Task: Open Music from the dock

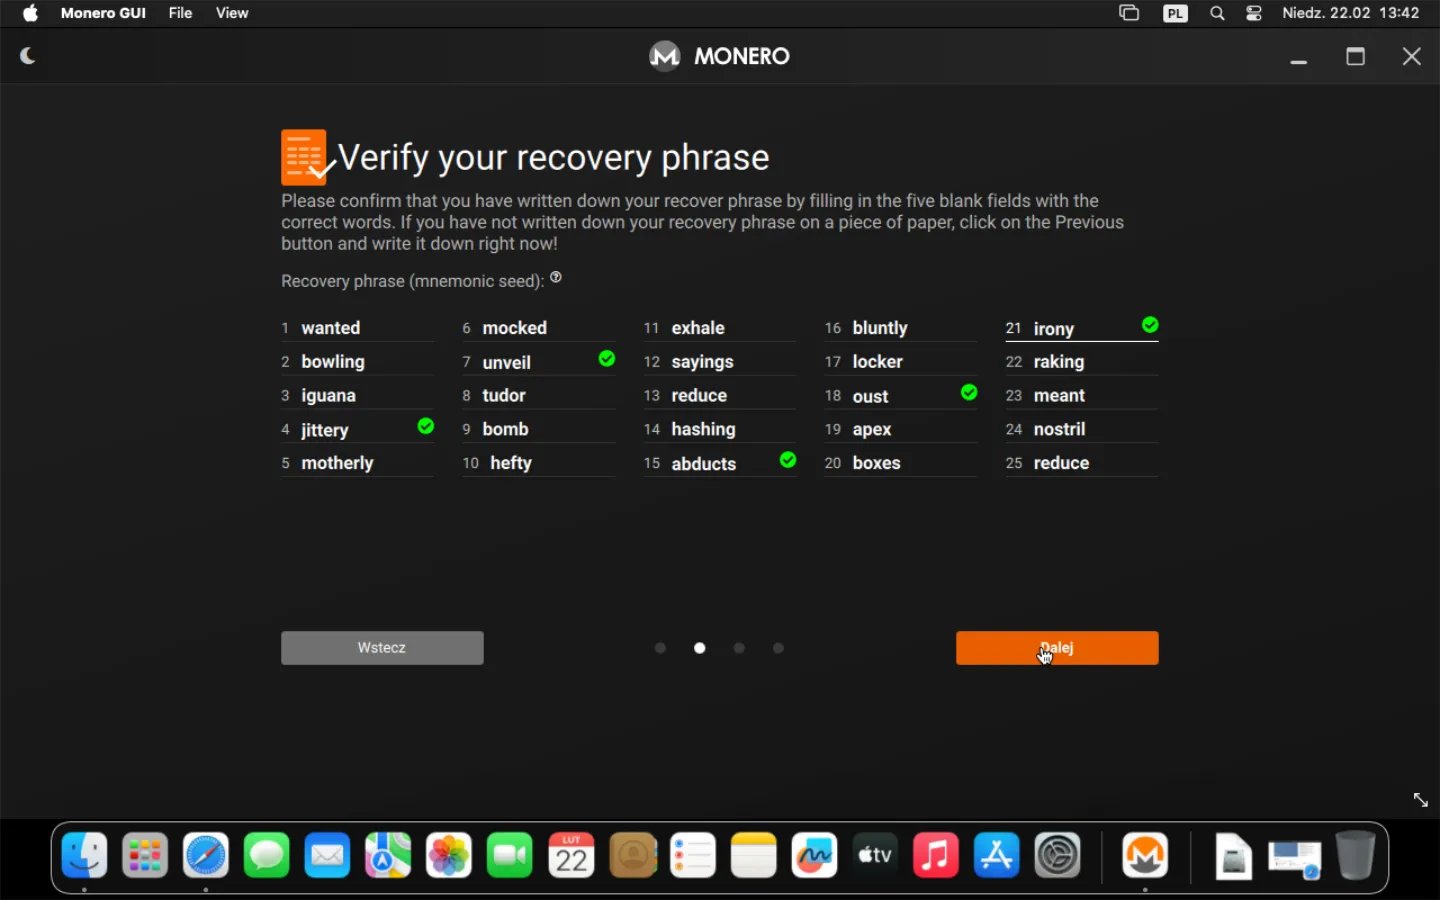Action: coord(936,856)
